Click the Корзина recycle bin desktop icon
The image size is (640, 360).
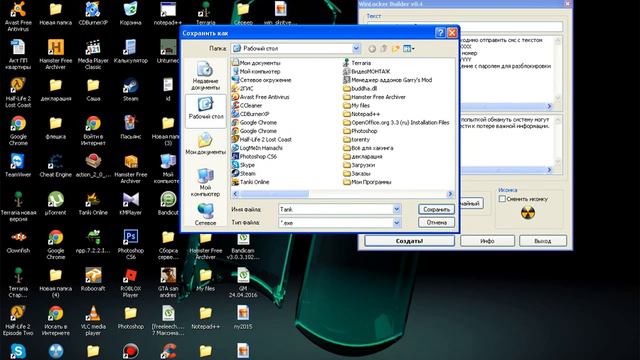point(131,13)
